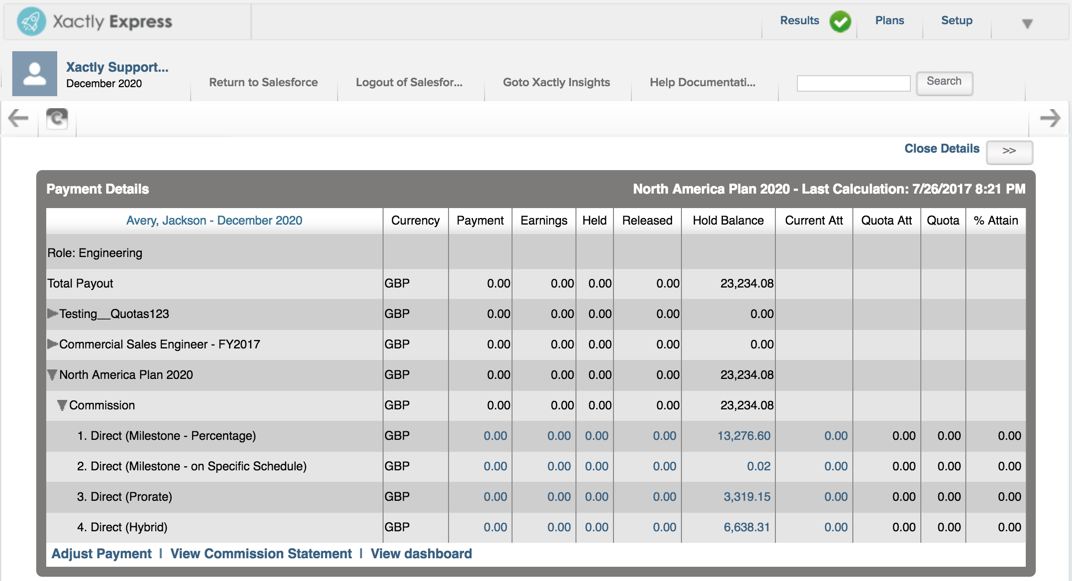Click the >> collapse details button
This screenshot has width=1072, height=581.
point(1009,151)
